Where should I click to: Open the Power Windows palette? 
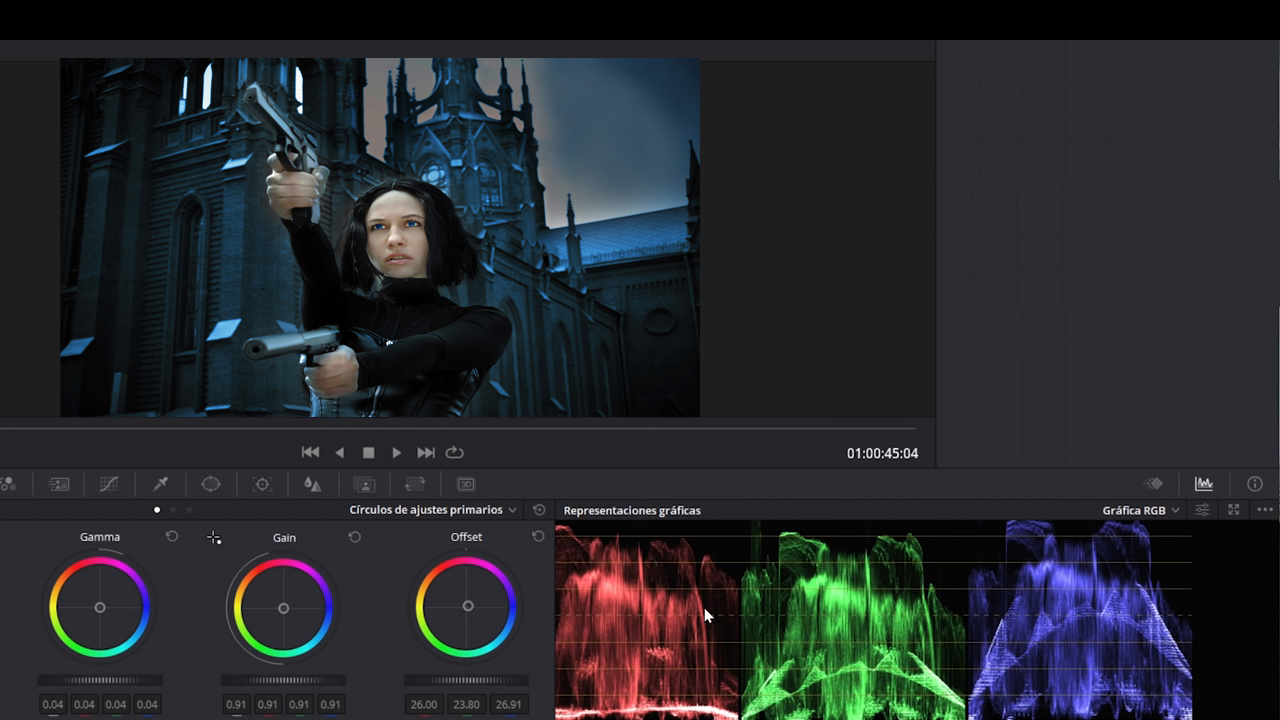[211, 484]
